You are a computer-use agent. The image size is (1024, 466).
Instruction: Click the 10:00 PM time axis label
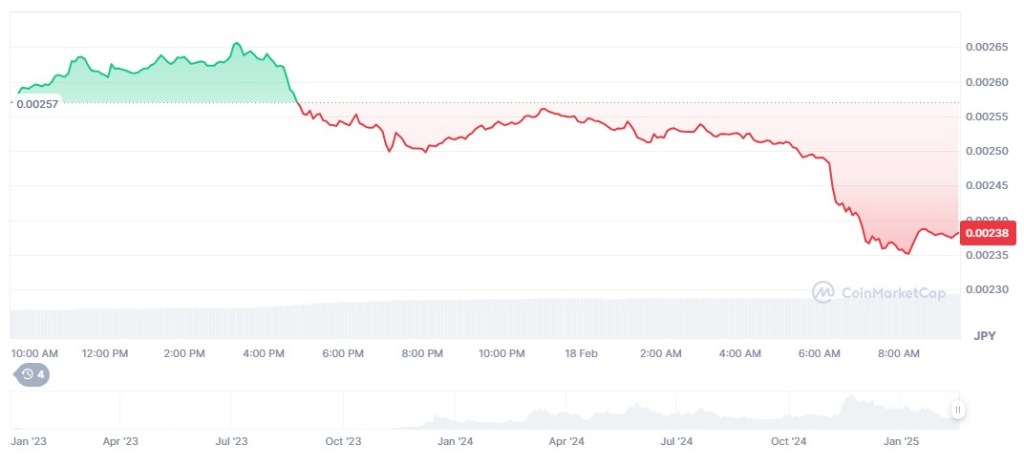click(502, 354)
